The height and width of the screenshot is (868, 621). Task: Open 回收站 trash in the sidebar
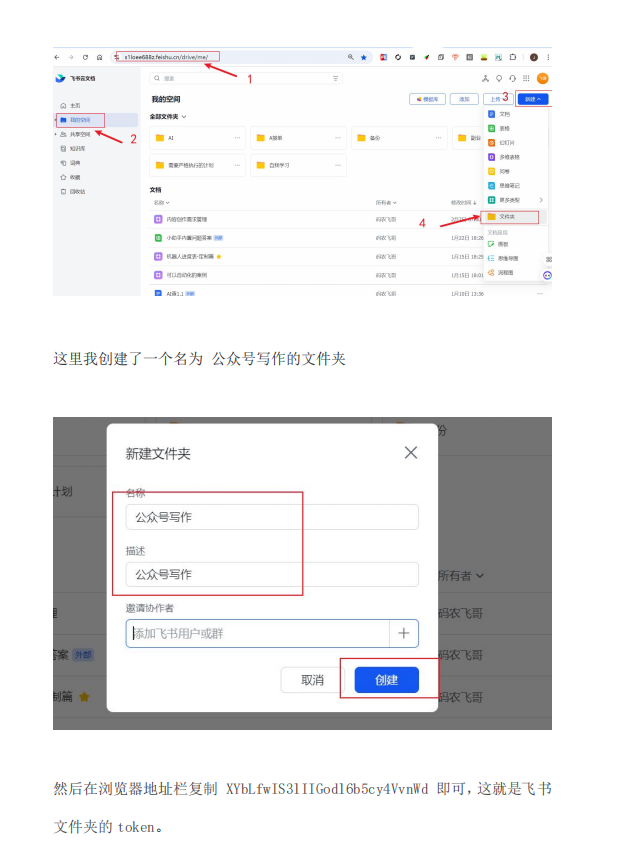73,192
